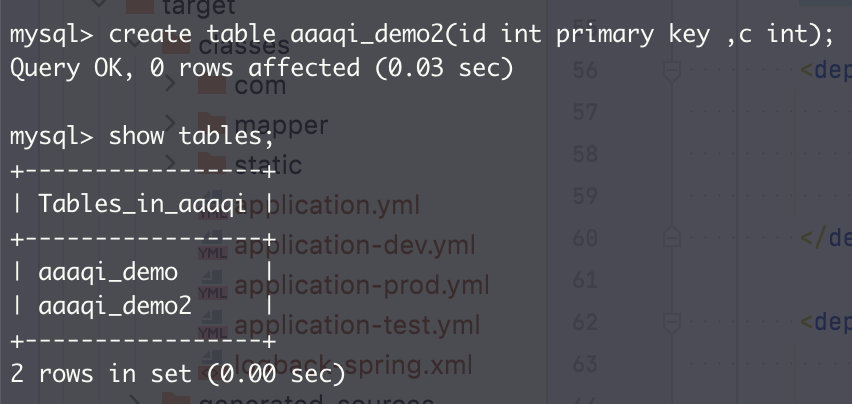This screenshot has height=404, width=852.
Task: Toggle code fold marker on line 56
Action: coord(672,72)
